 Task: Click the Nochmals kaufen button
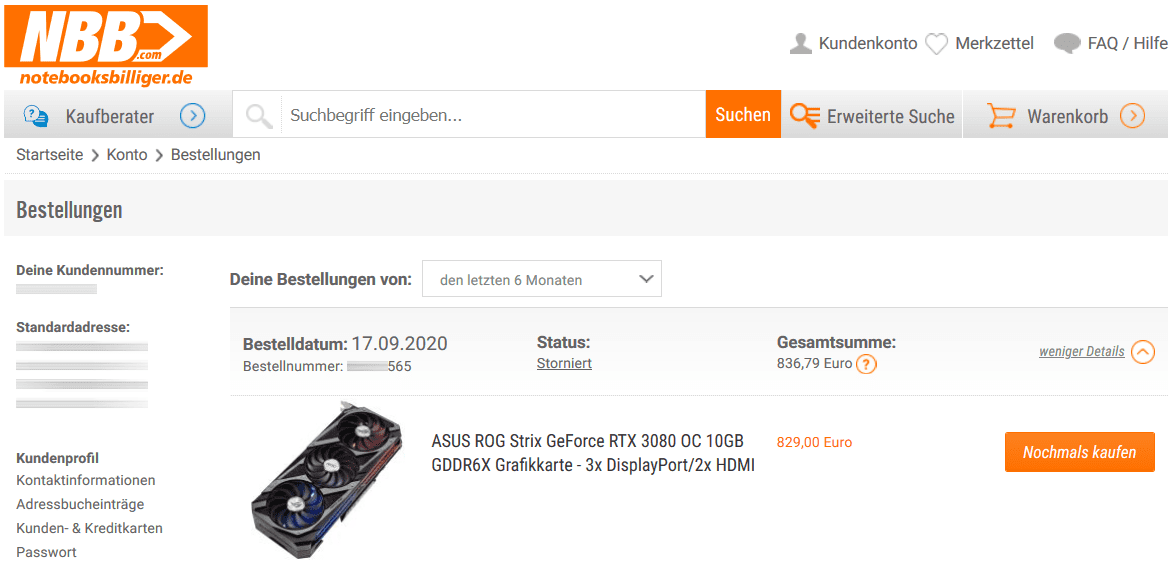pyautogui.click(x=1079, y=452)
